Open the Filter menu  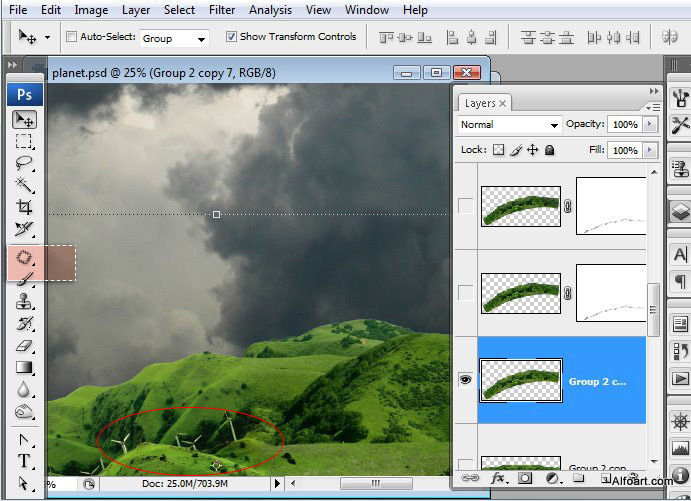[222, 10]
